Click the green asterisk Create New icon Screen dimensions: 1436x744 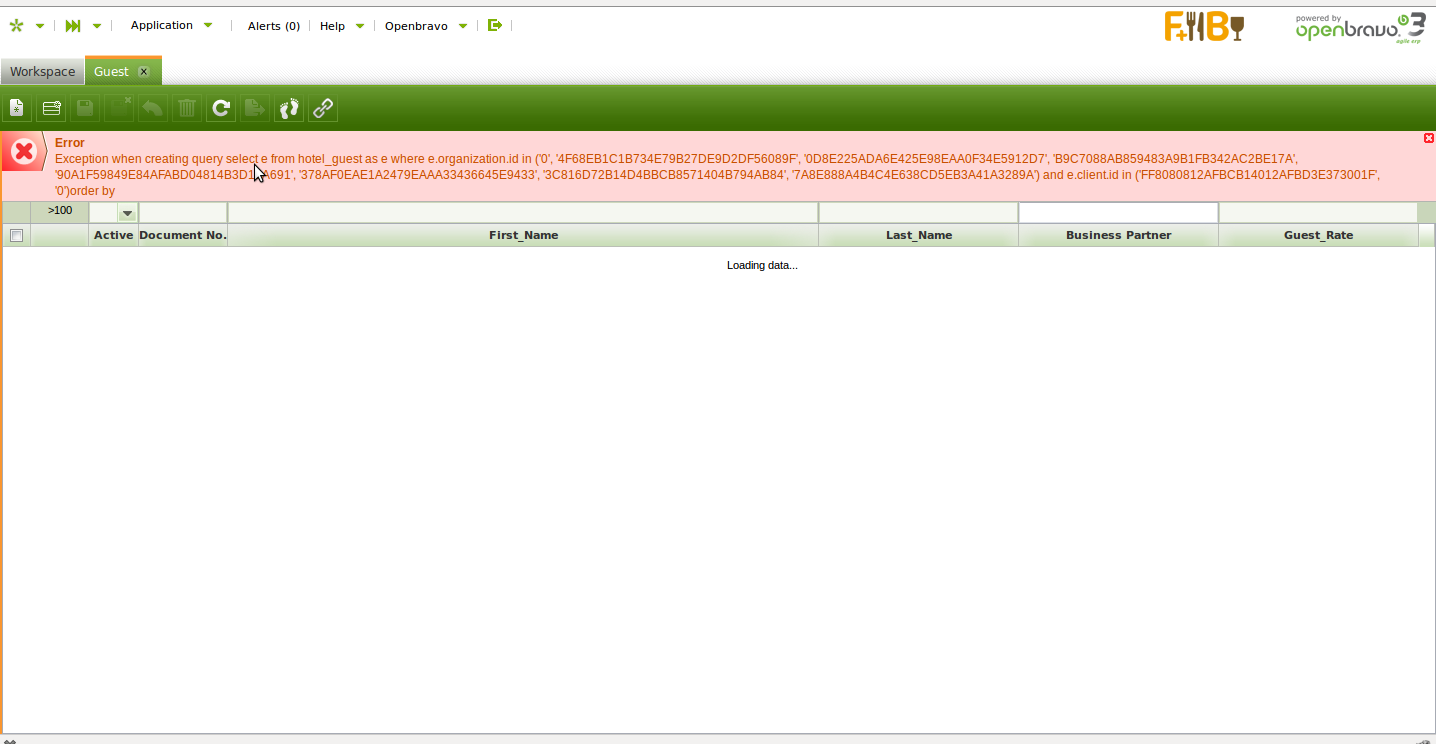[x=16, y=26]
